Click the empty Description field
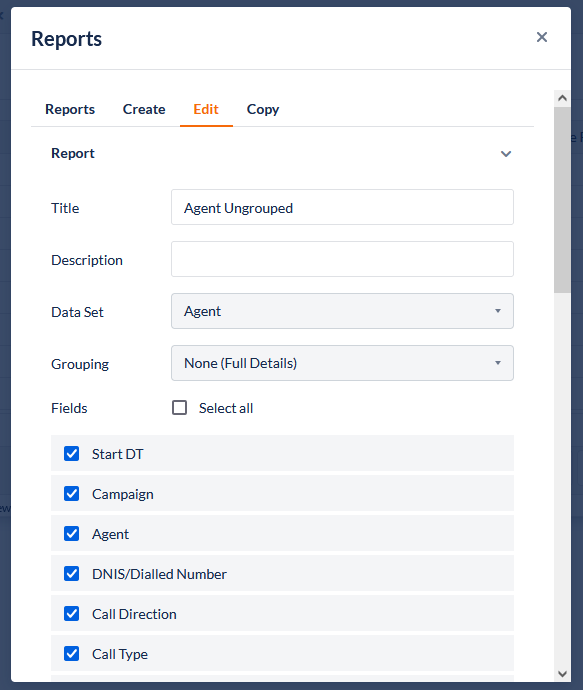The image size is (583, 690). click(342, 259)
